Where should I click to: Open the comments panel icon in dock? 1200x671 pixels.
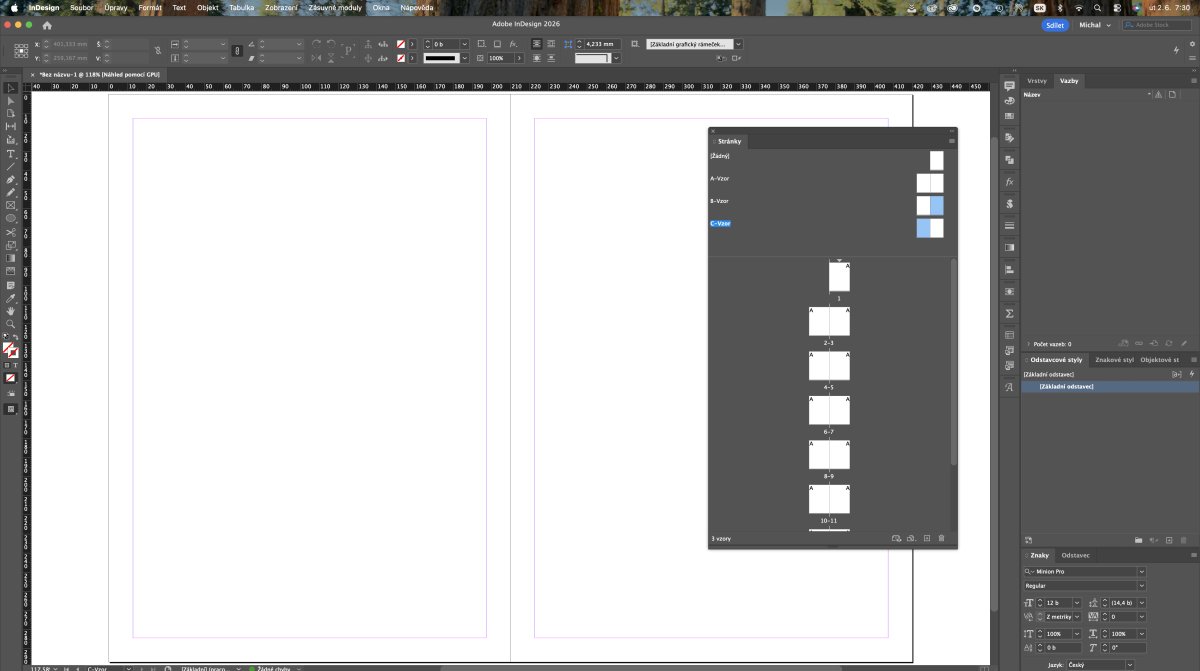click(x=1010, y=86)
